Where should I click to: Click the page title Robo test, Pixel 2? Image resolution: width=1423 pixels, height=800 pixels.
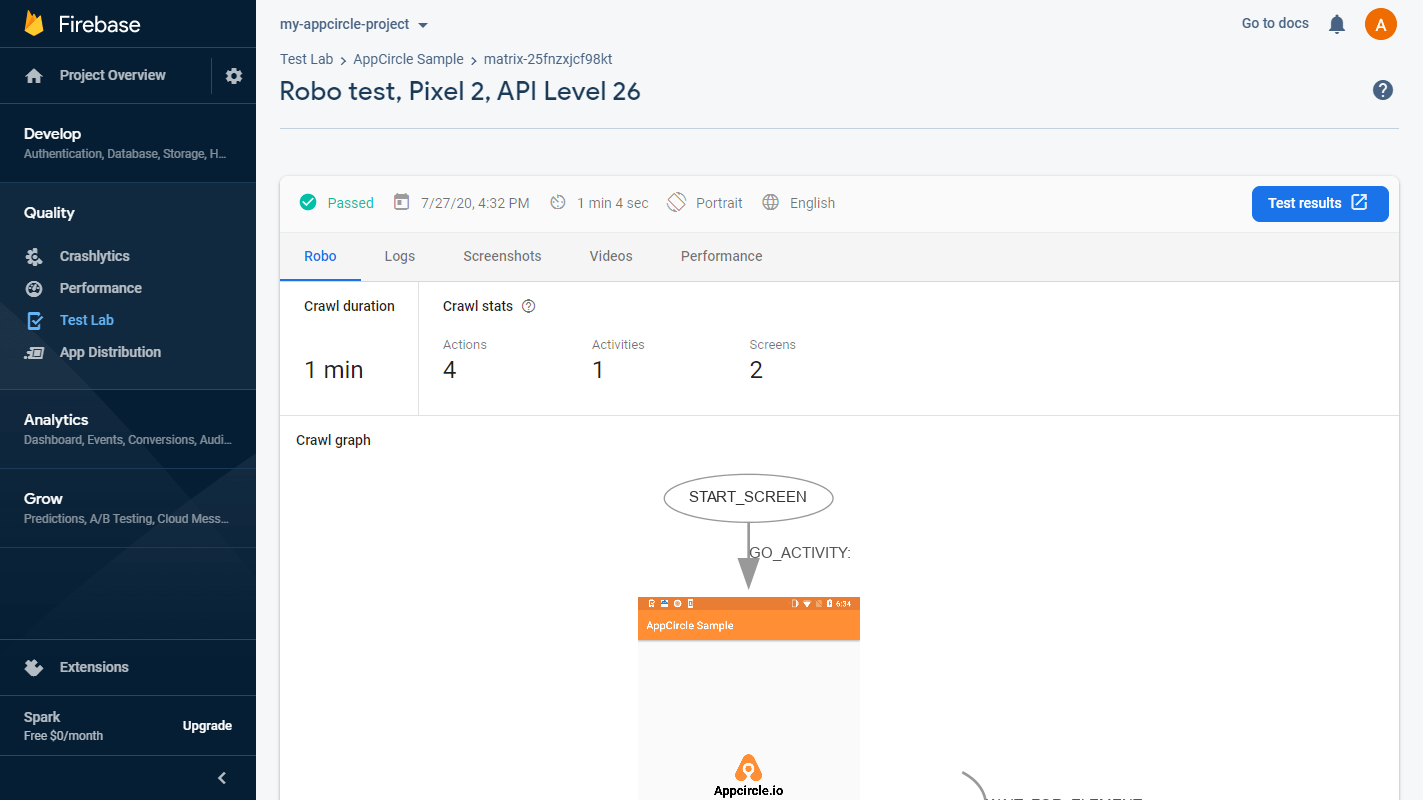point(460,91)
